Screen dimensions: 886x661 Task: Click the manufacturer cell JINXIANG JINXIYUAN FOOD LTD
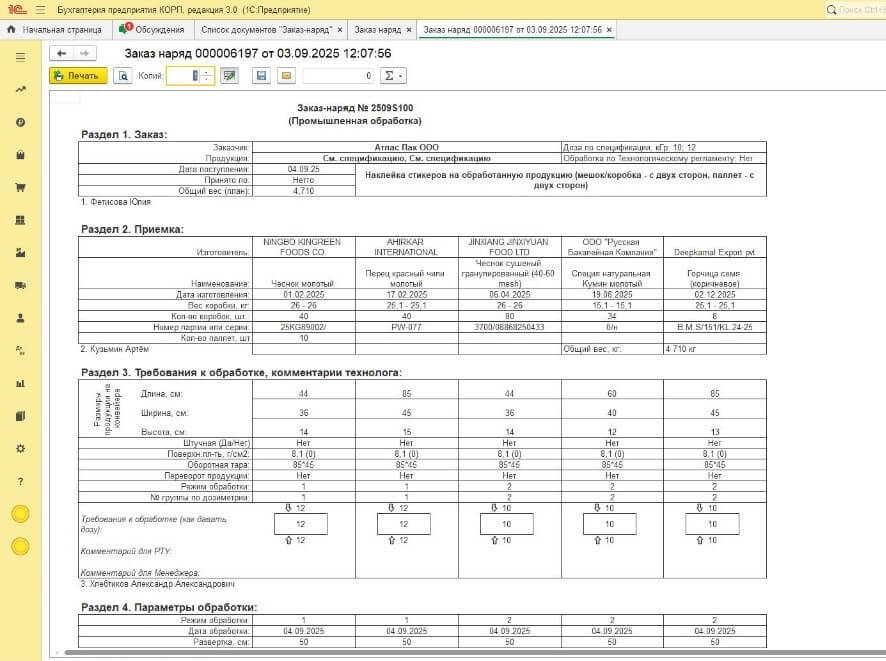[509, 247]
